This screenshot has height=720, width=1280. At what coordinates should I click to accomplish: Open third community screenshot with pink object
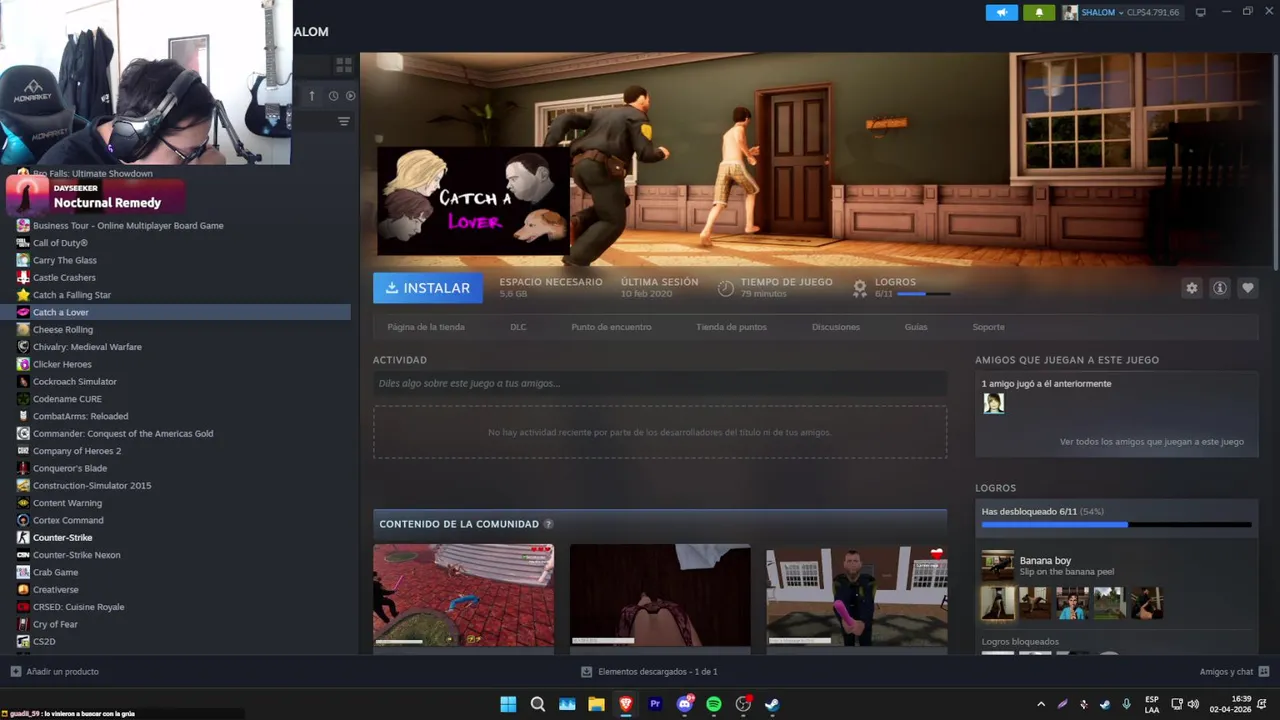(x=857, y=595)
